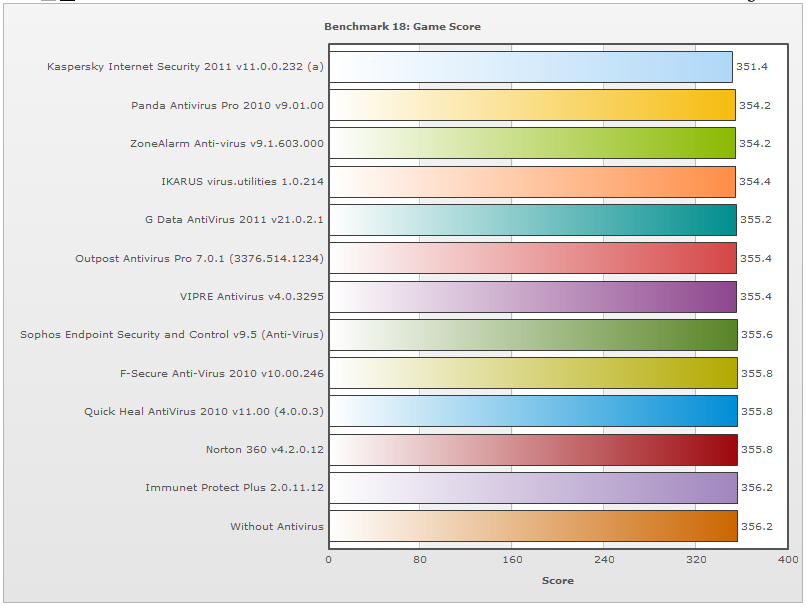The height and width of the screenshot is (607, 807).
Task: Click the lavender Immunet Protect Plus bar
Action: pos(533,488)
